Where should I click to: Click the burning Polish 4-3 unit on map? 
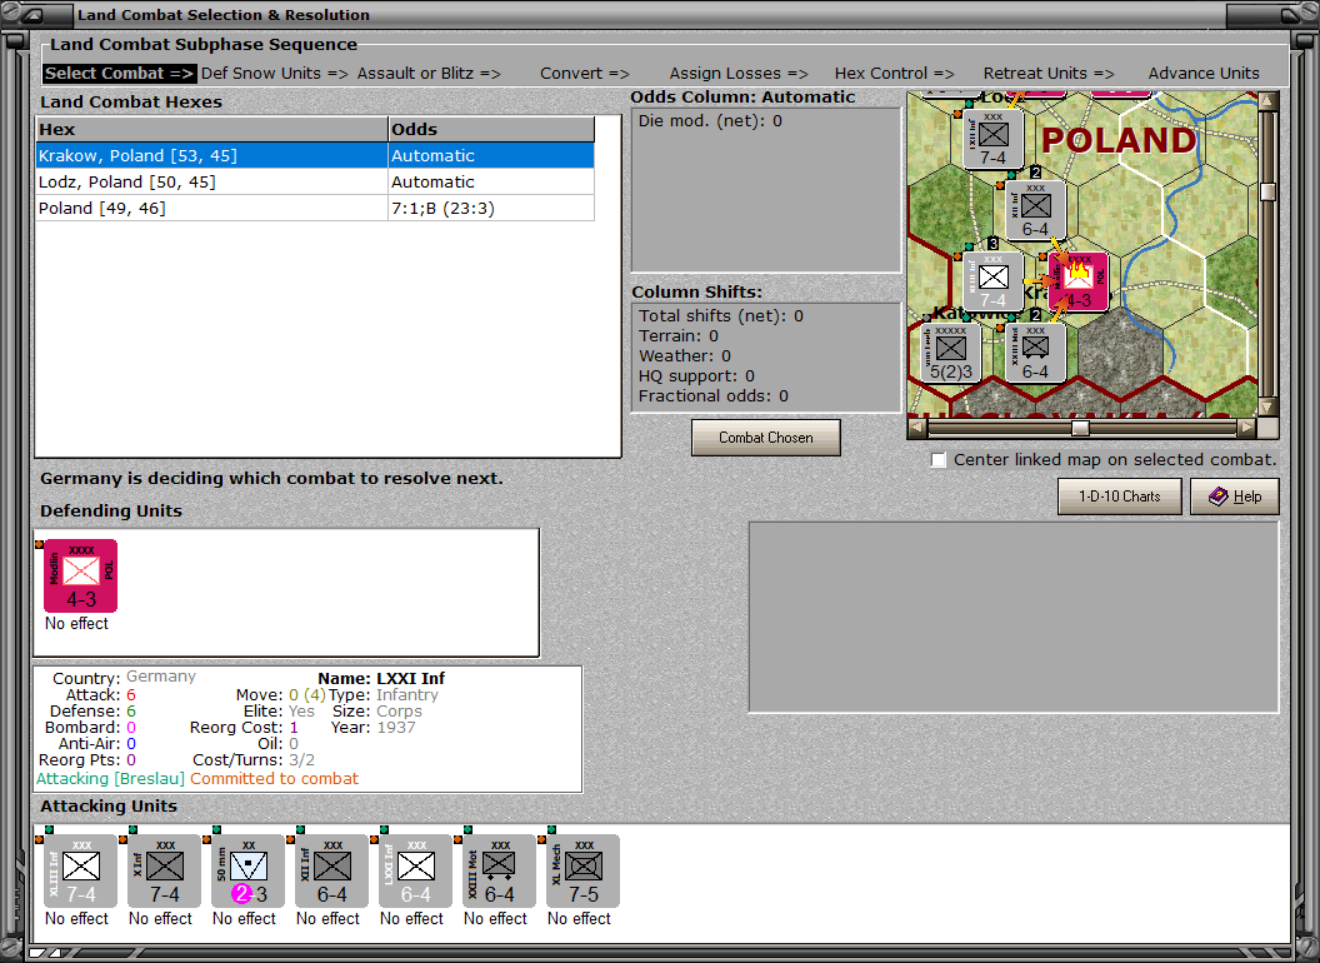point(1079,282)
